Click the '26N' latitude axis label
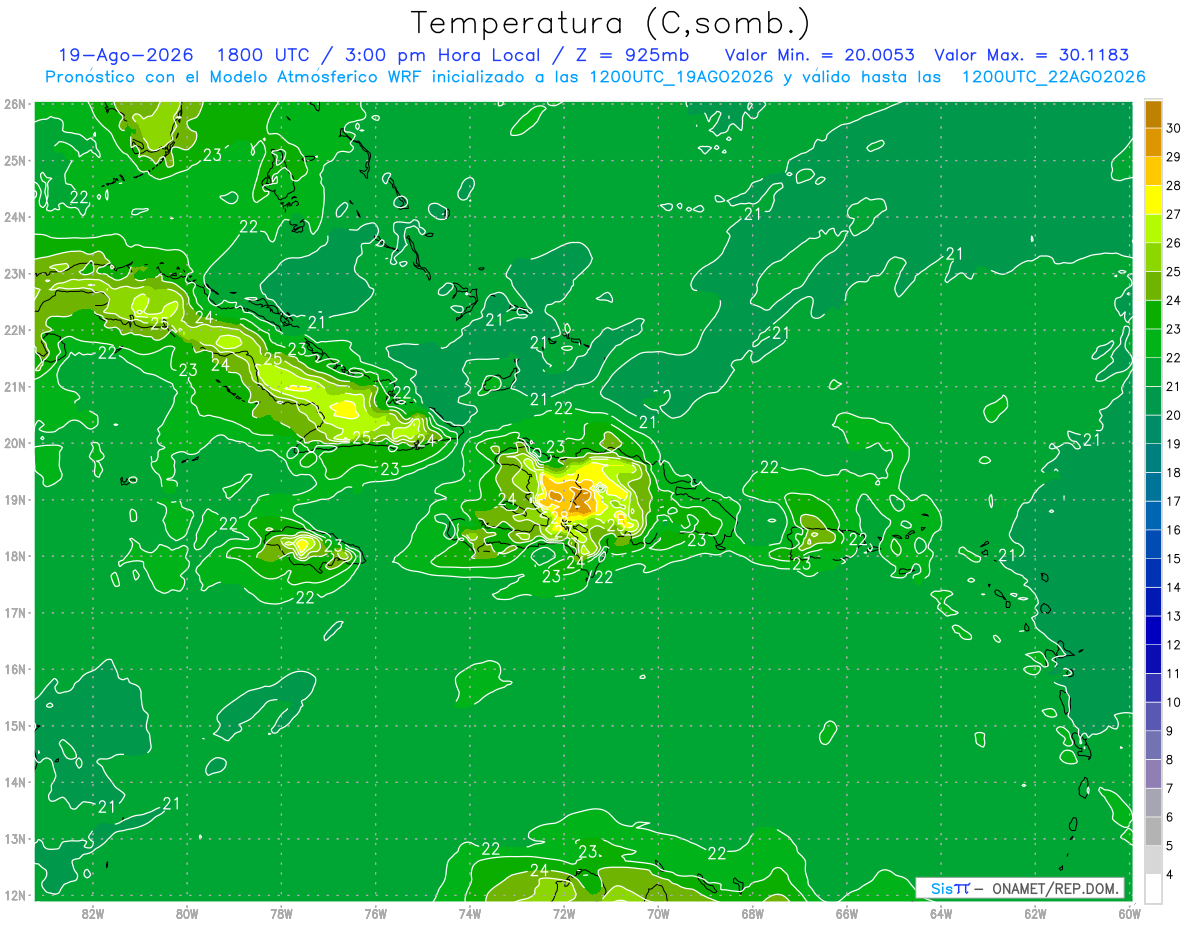Viewport: 1200px width, 927px height. click(x=16, y=104)
